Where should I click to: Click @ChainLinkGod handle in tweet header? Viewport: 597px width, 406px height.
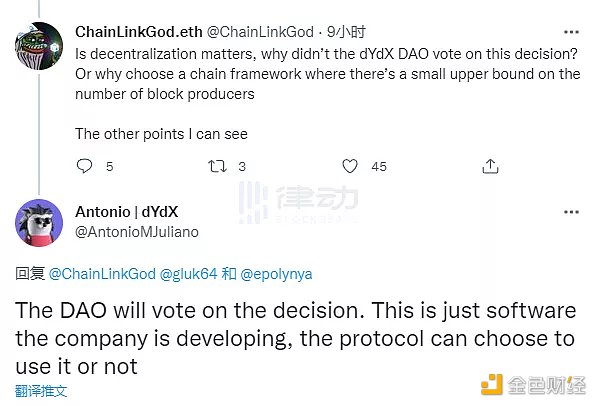(260, 32)
